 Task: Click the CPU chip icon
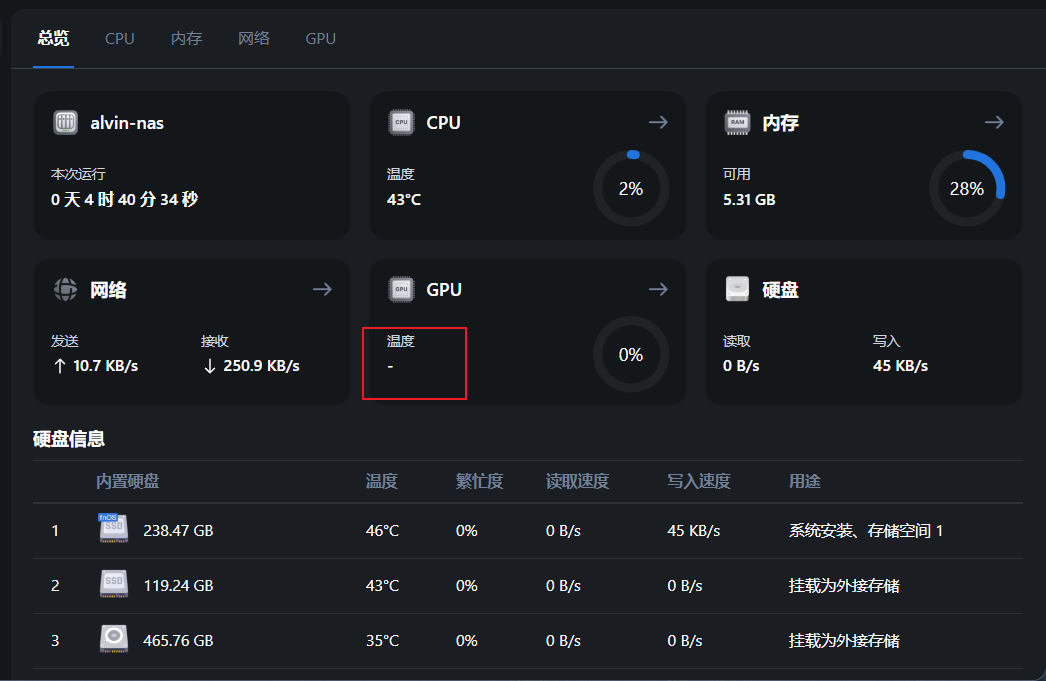[x=401, y=123]
